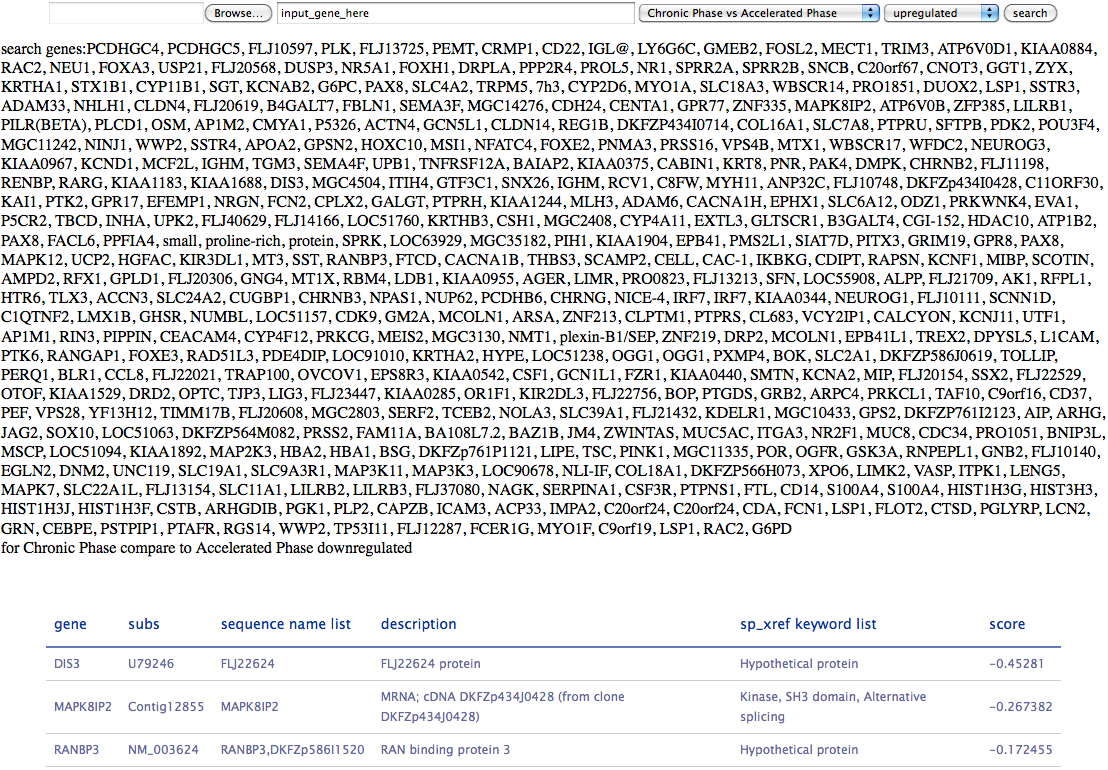Click the empty file path field
This screenshot has width=1108, height=770.
[124, 13]
